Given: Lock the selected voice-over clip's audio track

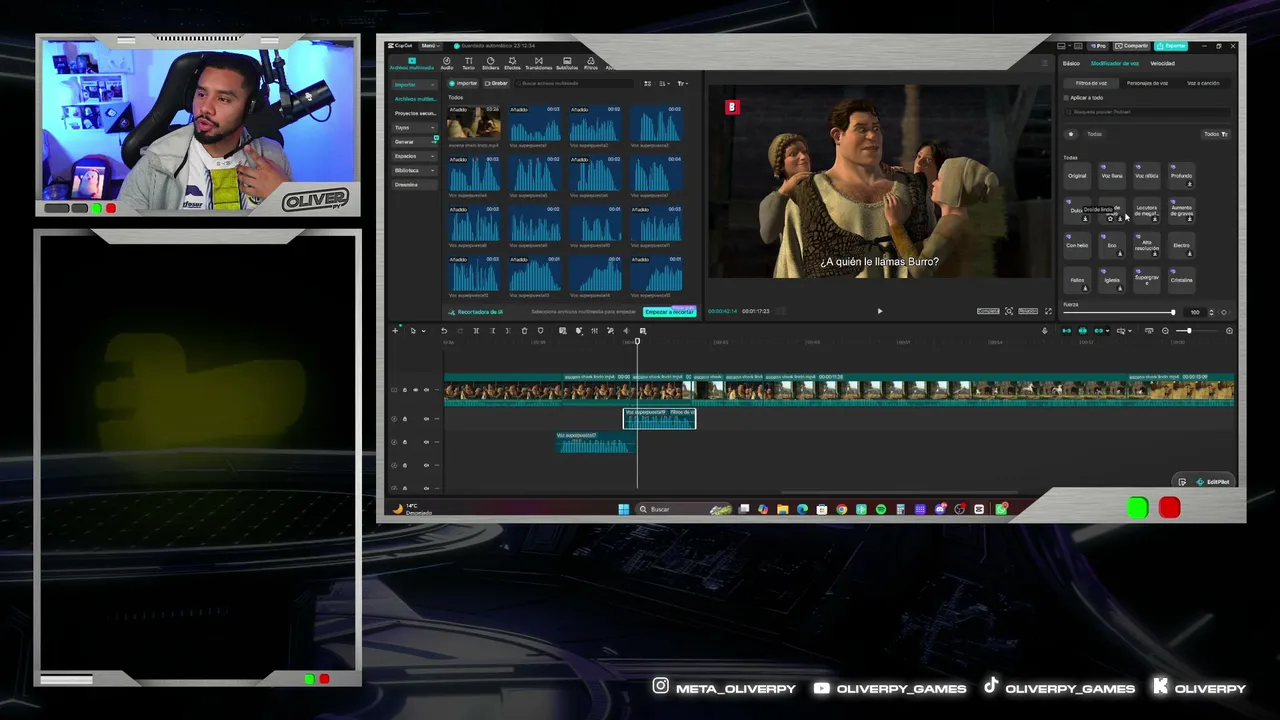Looking at the screenshot, I should coord(404,419).
